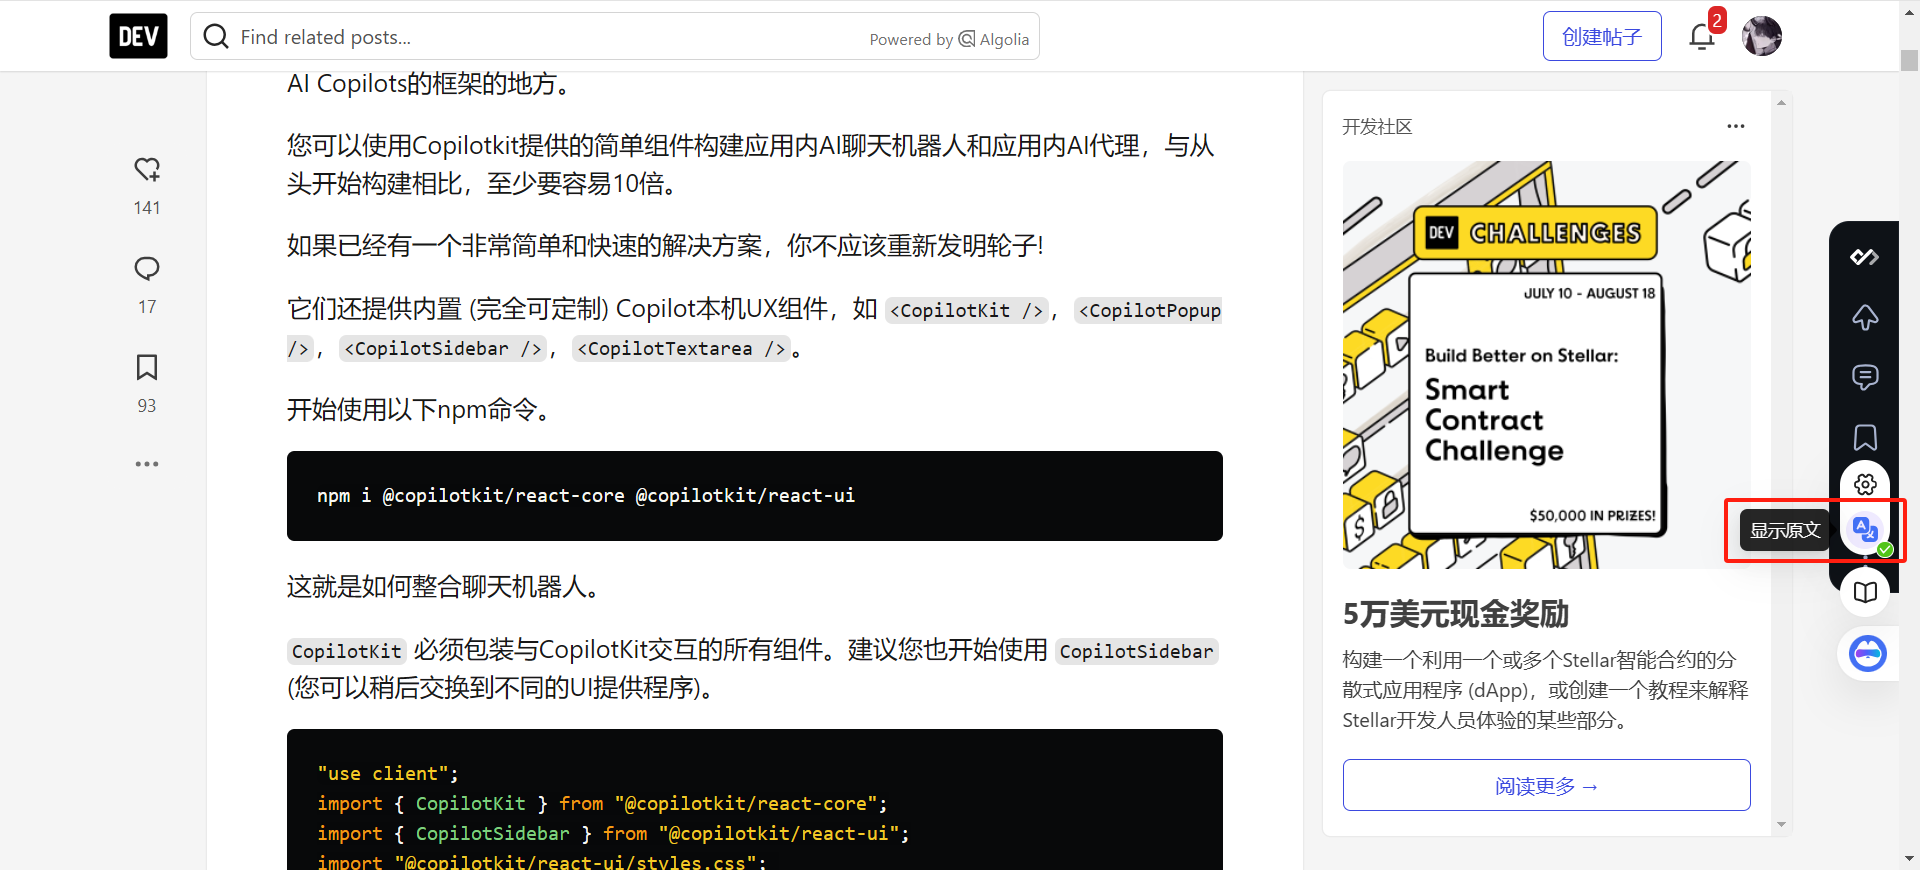The width and height of the screenshot is (1920, 870).
Task: Click the search magnifier icon
Action: tap(216, 37)
